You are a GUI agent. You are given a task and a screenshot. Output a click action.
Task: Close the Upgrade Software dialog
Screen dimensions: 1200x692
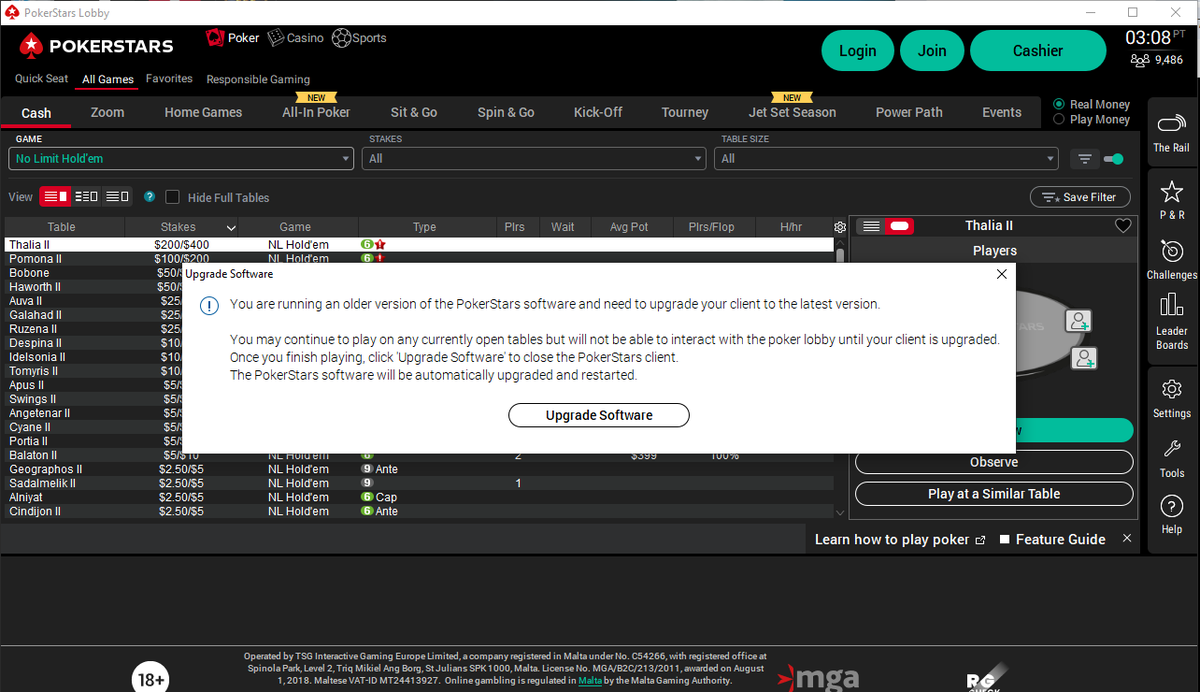point(1002,274)
